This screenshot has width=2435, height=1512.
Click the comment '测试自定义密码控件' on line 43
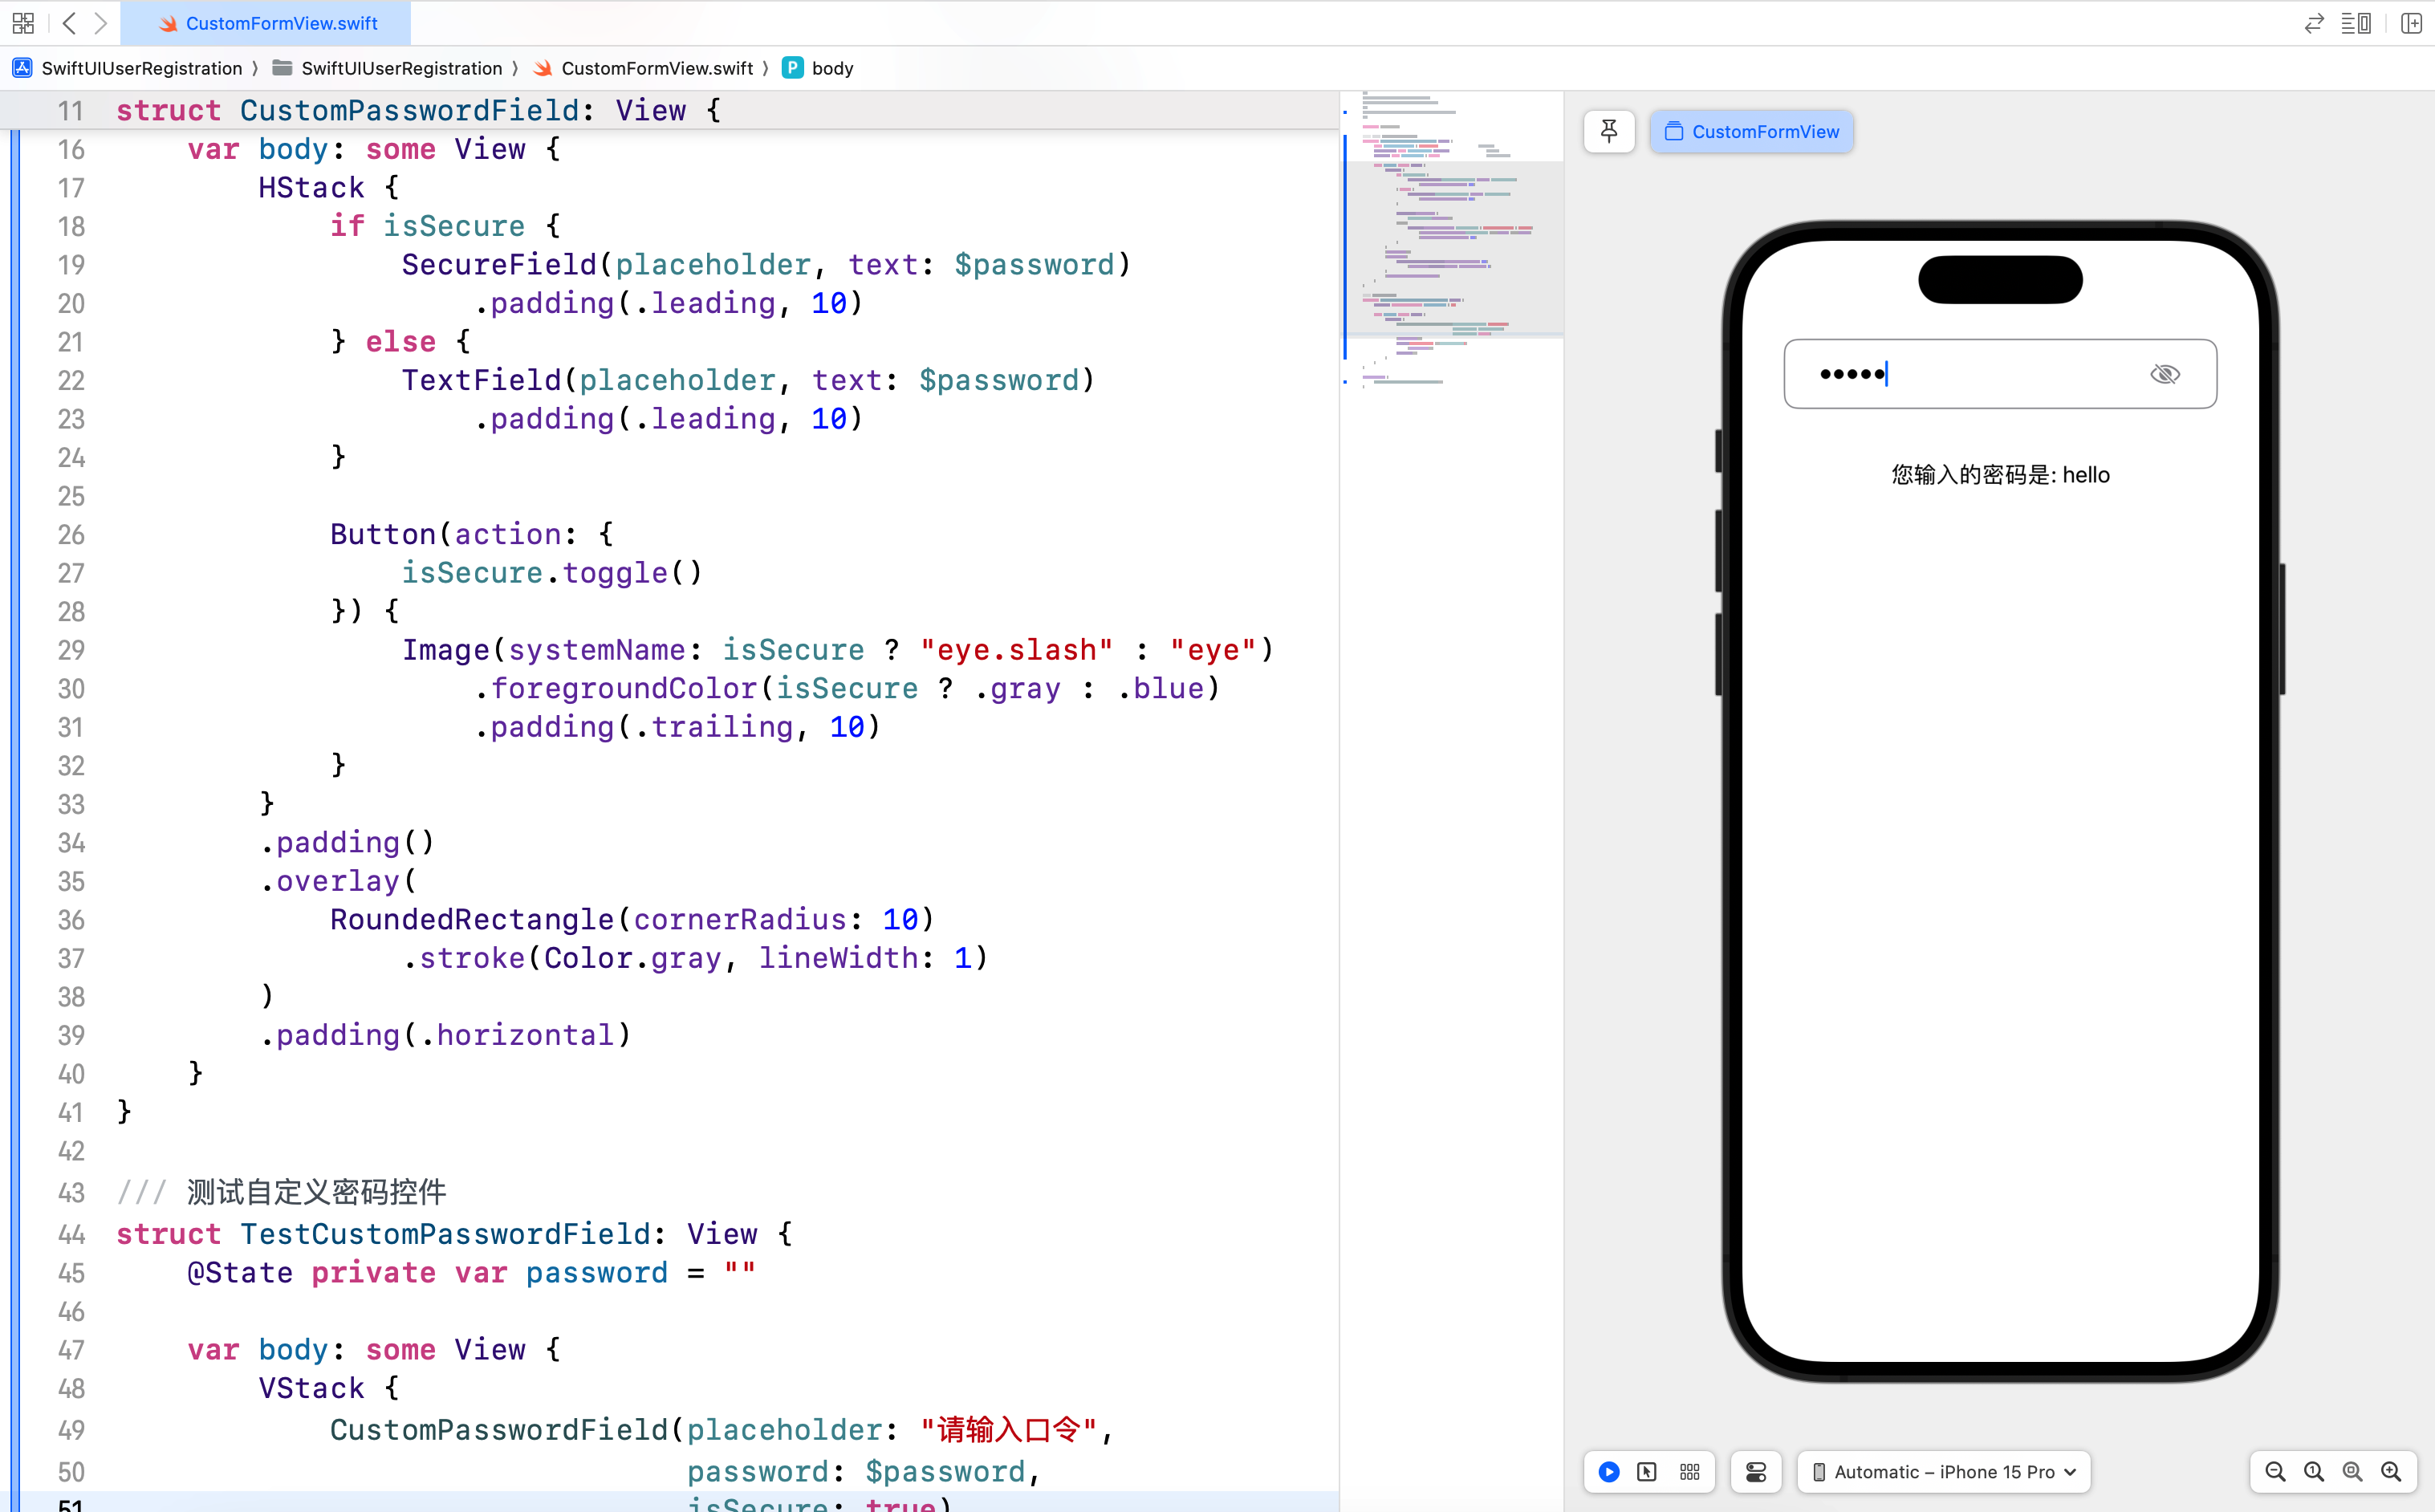pyautogui.click(x=317, y=1192)
